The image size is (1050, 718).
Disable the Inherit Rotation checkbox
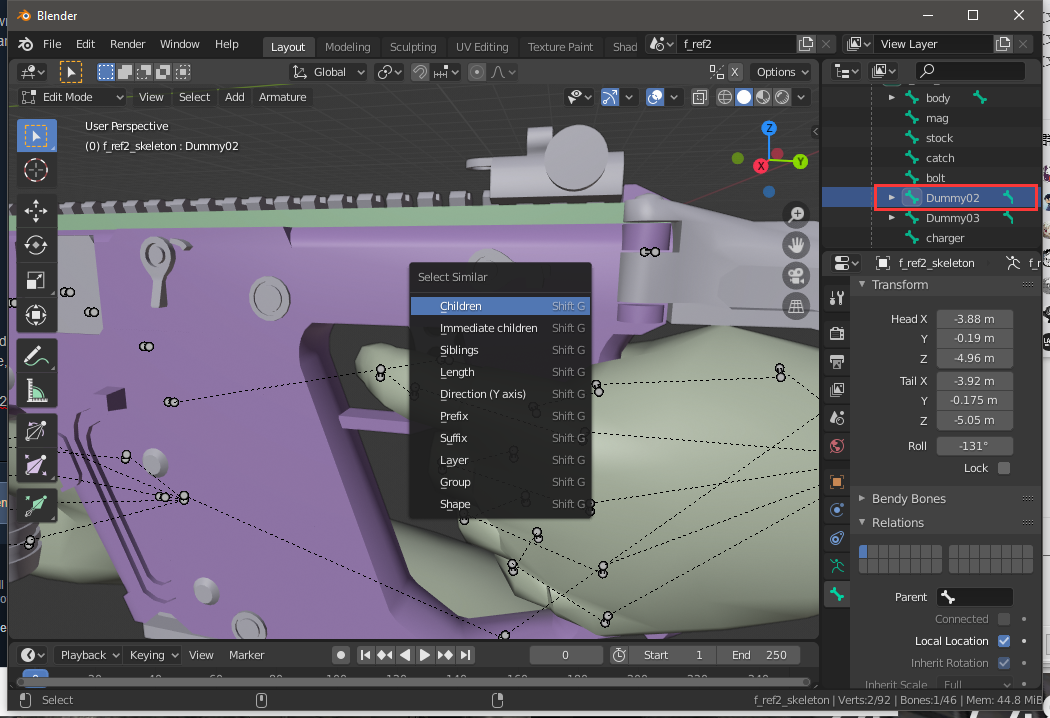tap(1004, 663)
